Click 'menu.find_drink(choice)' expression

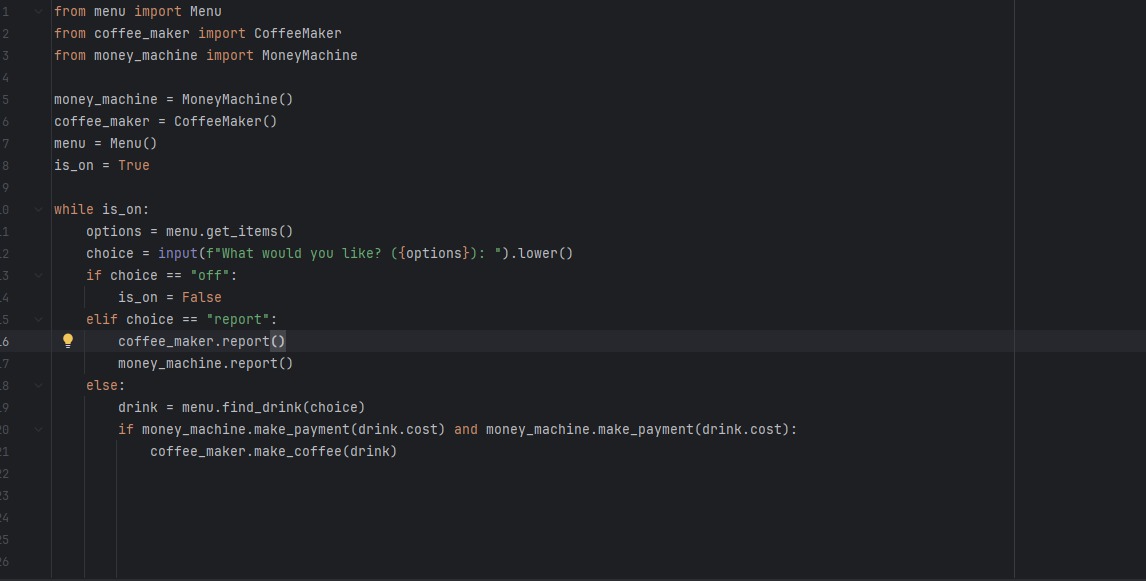click(273, 407)
